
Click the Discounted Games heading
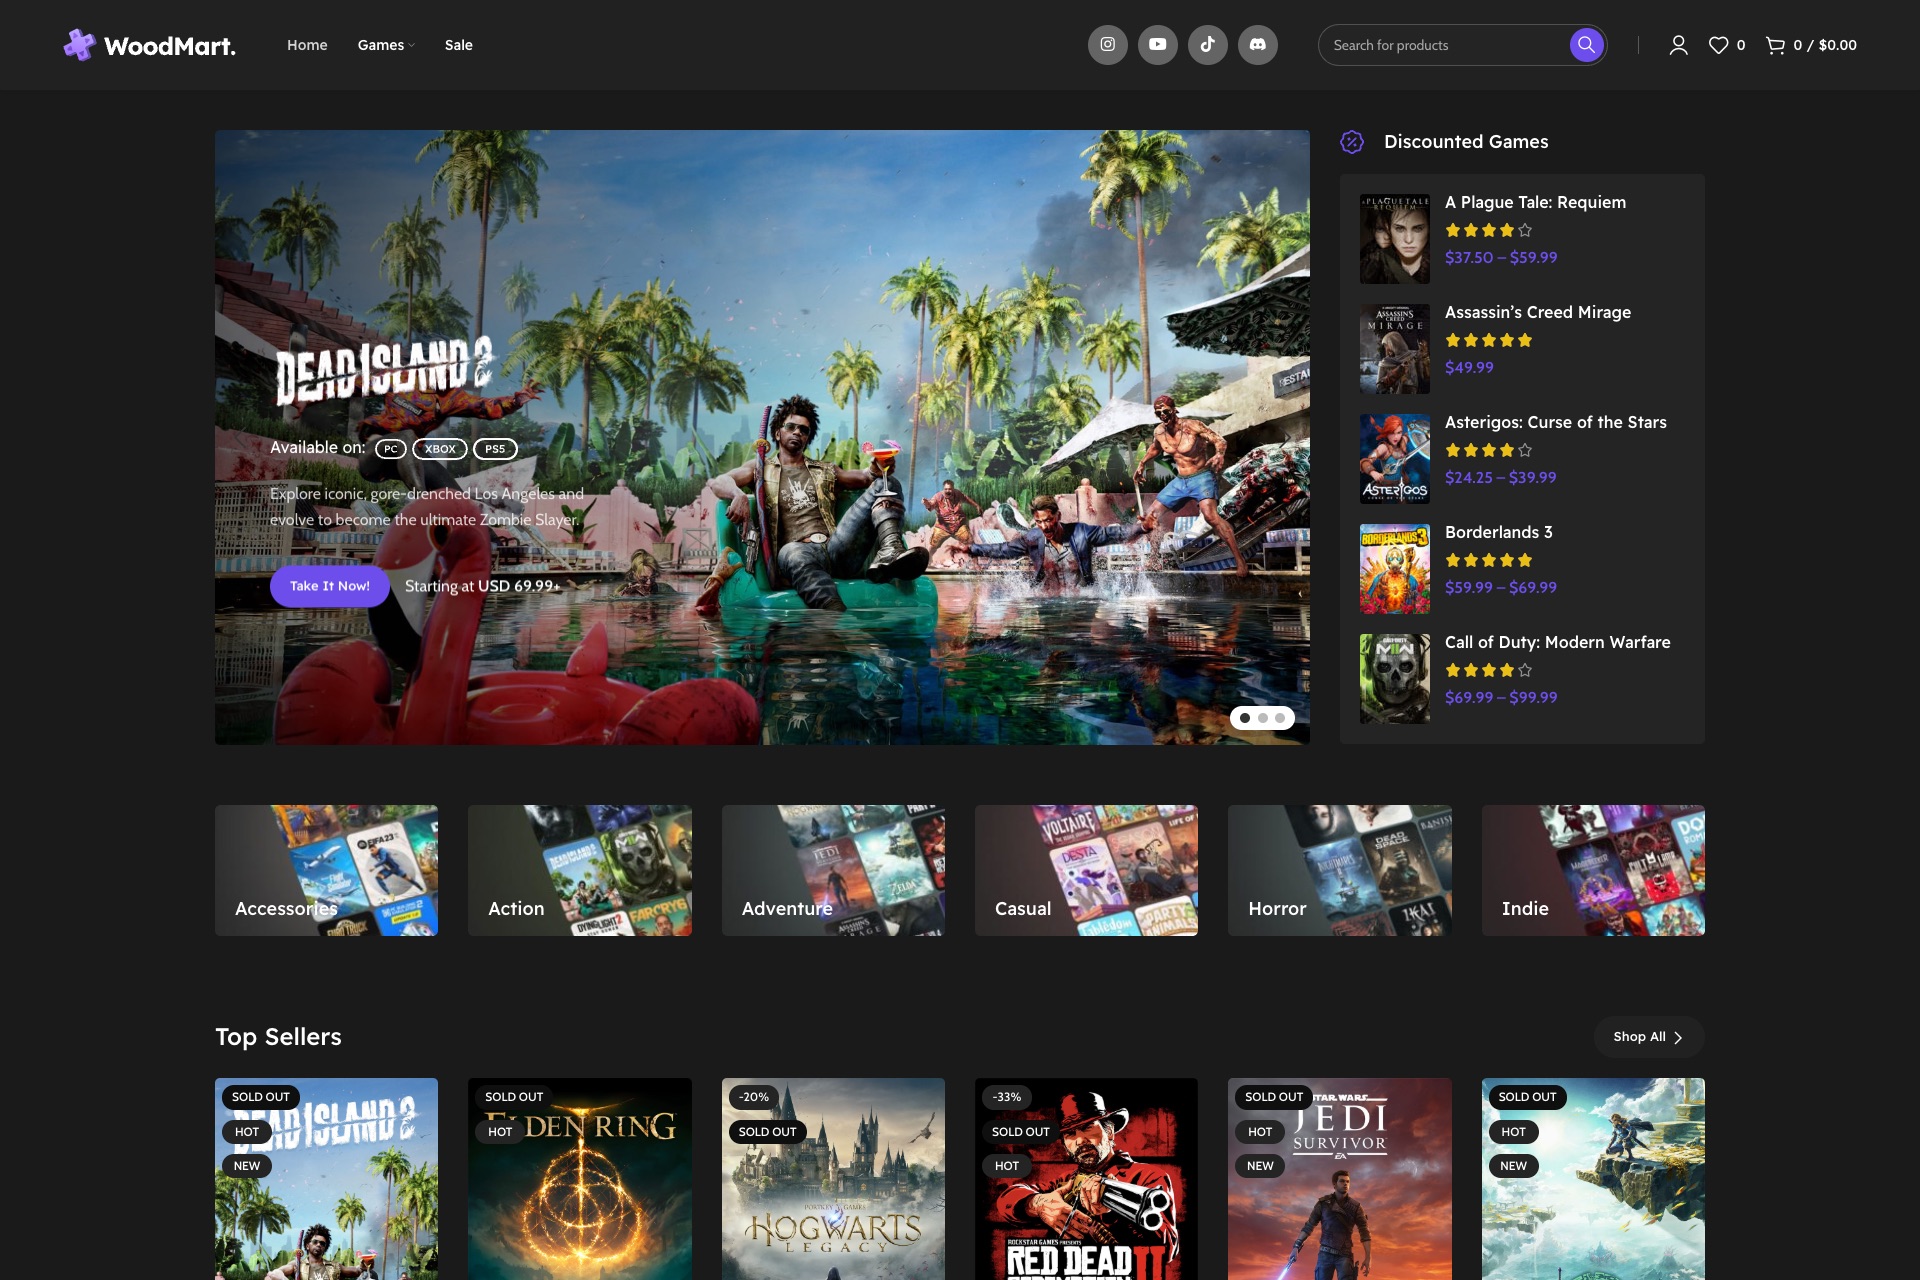tap(1466, 142)
